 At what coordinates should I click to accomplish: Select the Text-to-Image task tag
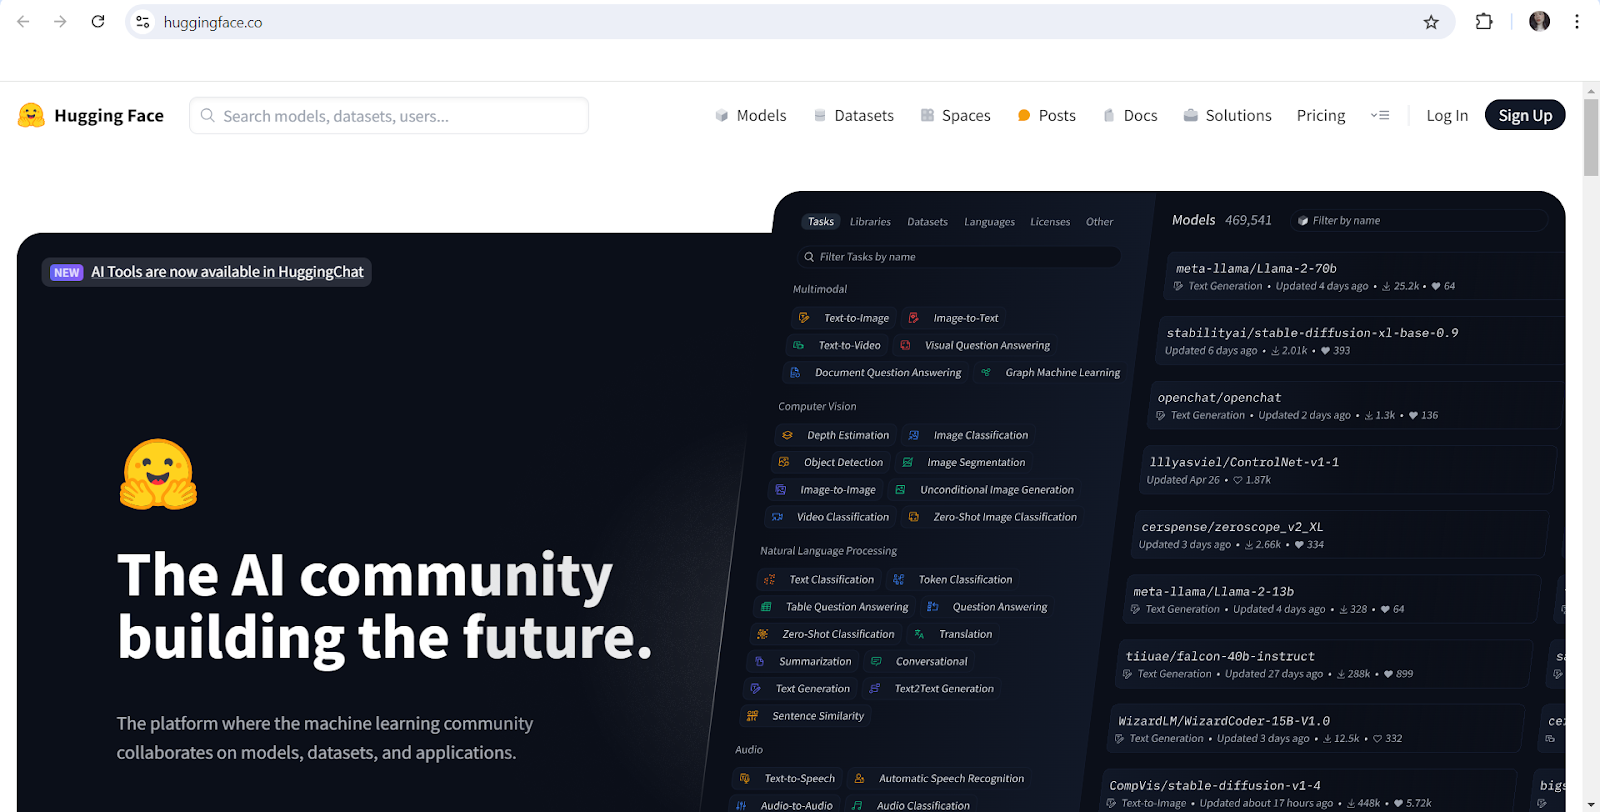tap(845, 318)
